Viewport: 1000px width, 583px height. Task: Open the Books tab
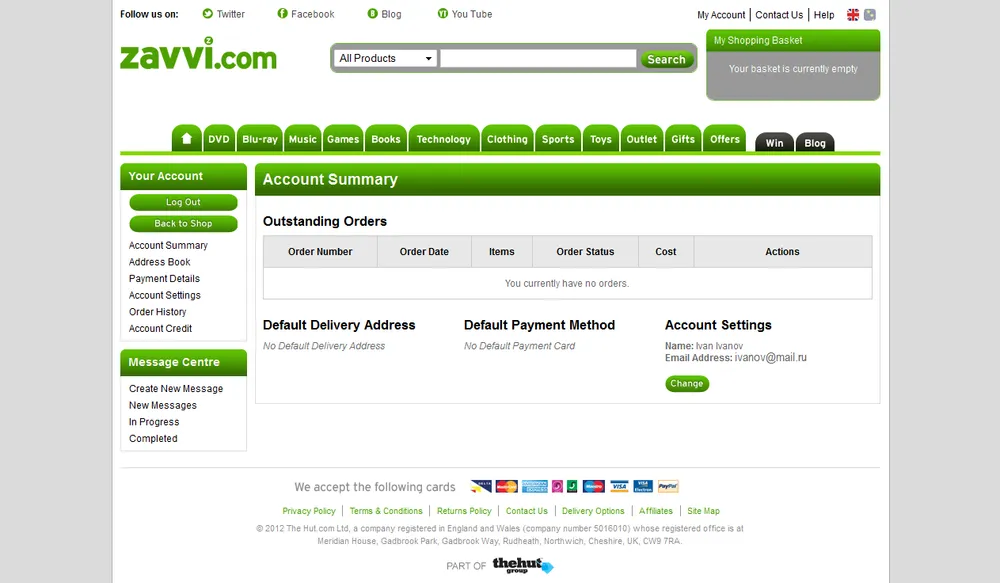click(386, 139)
